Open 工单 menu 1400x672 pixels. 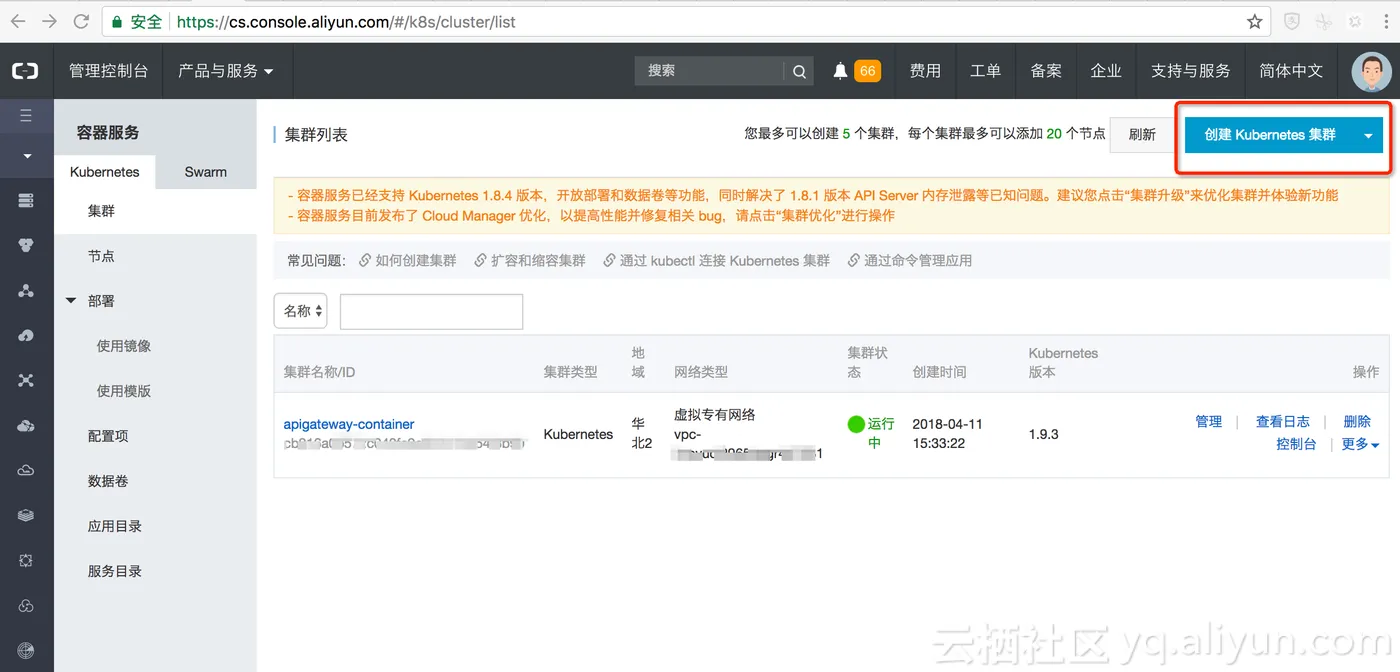pos(985,71)
